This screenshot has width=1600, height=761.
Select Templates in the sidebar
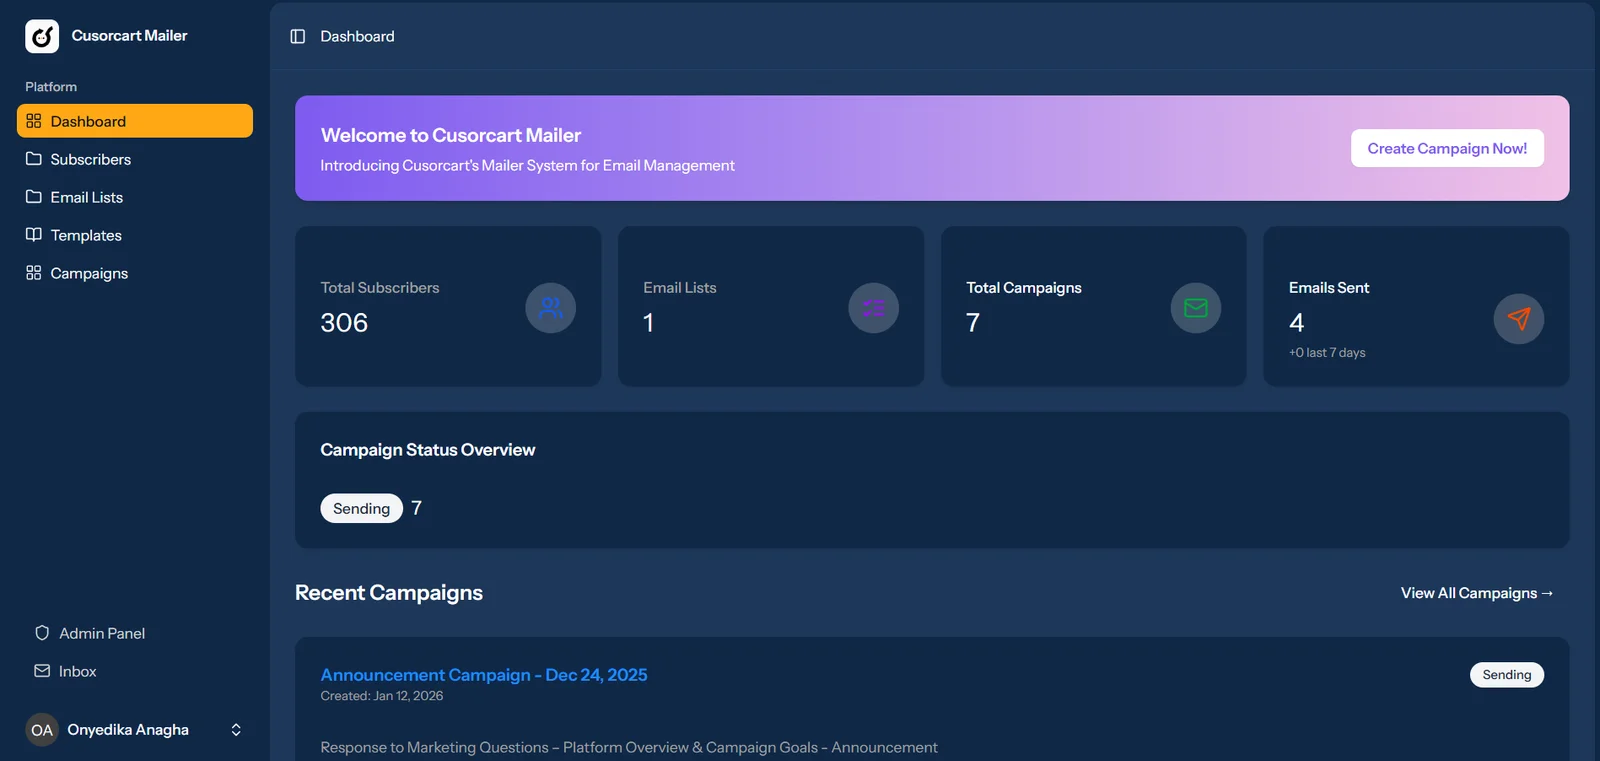click(135, 235)
